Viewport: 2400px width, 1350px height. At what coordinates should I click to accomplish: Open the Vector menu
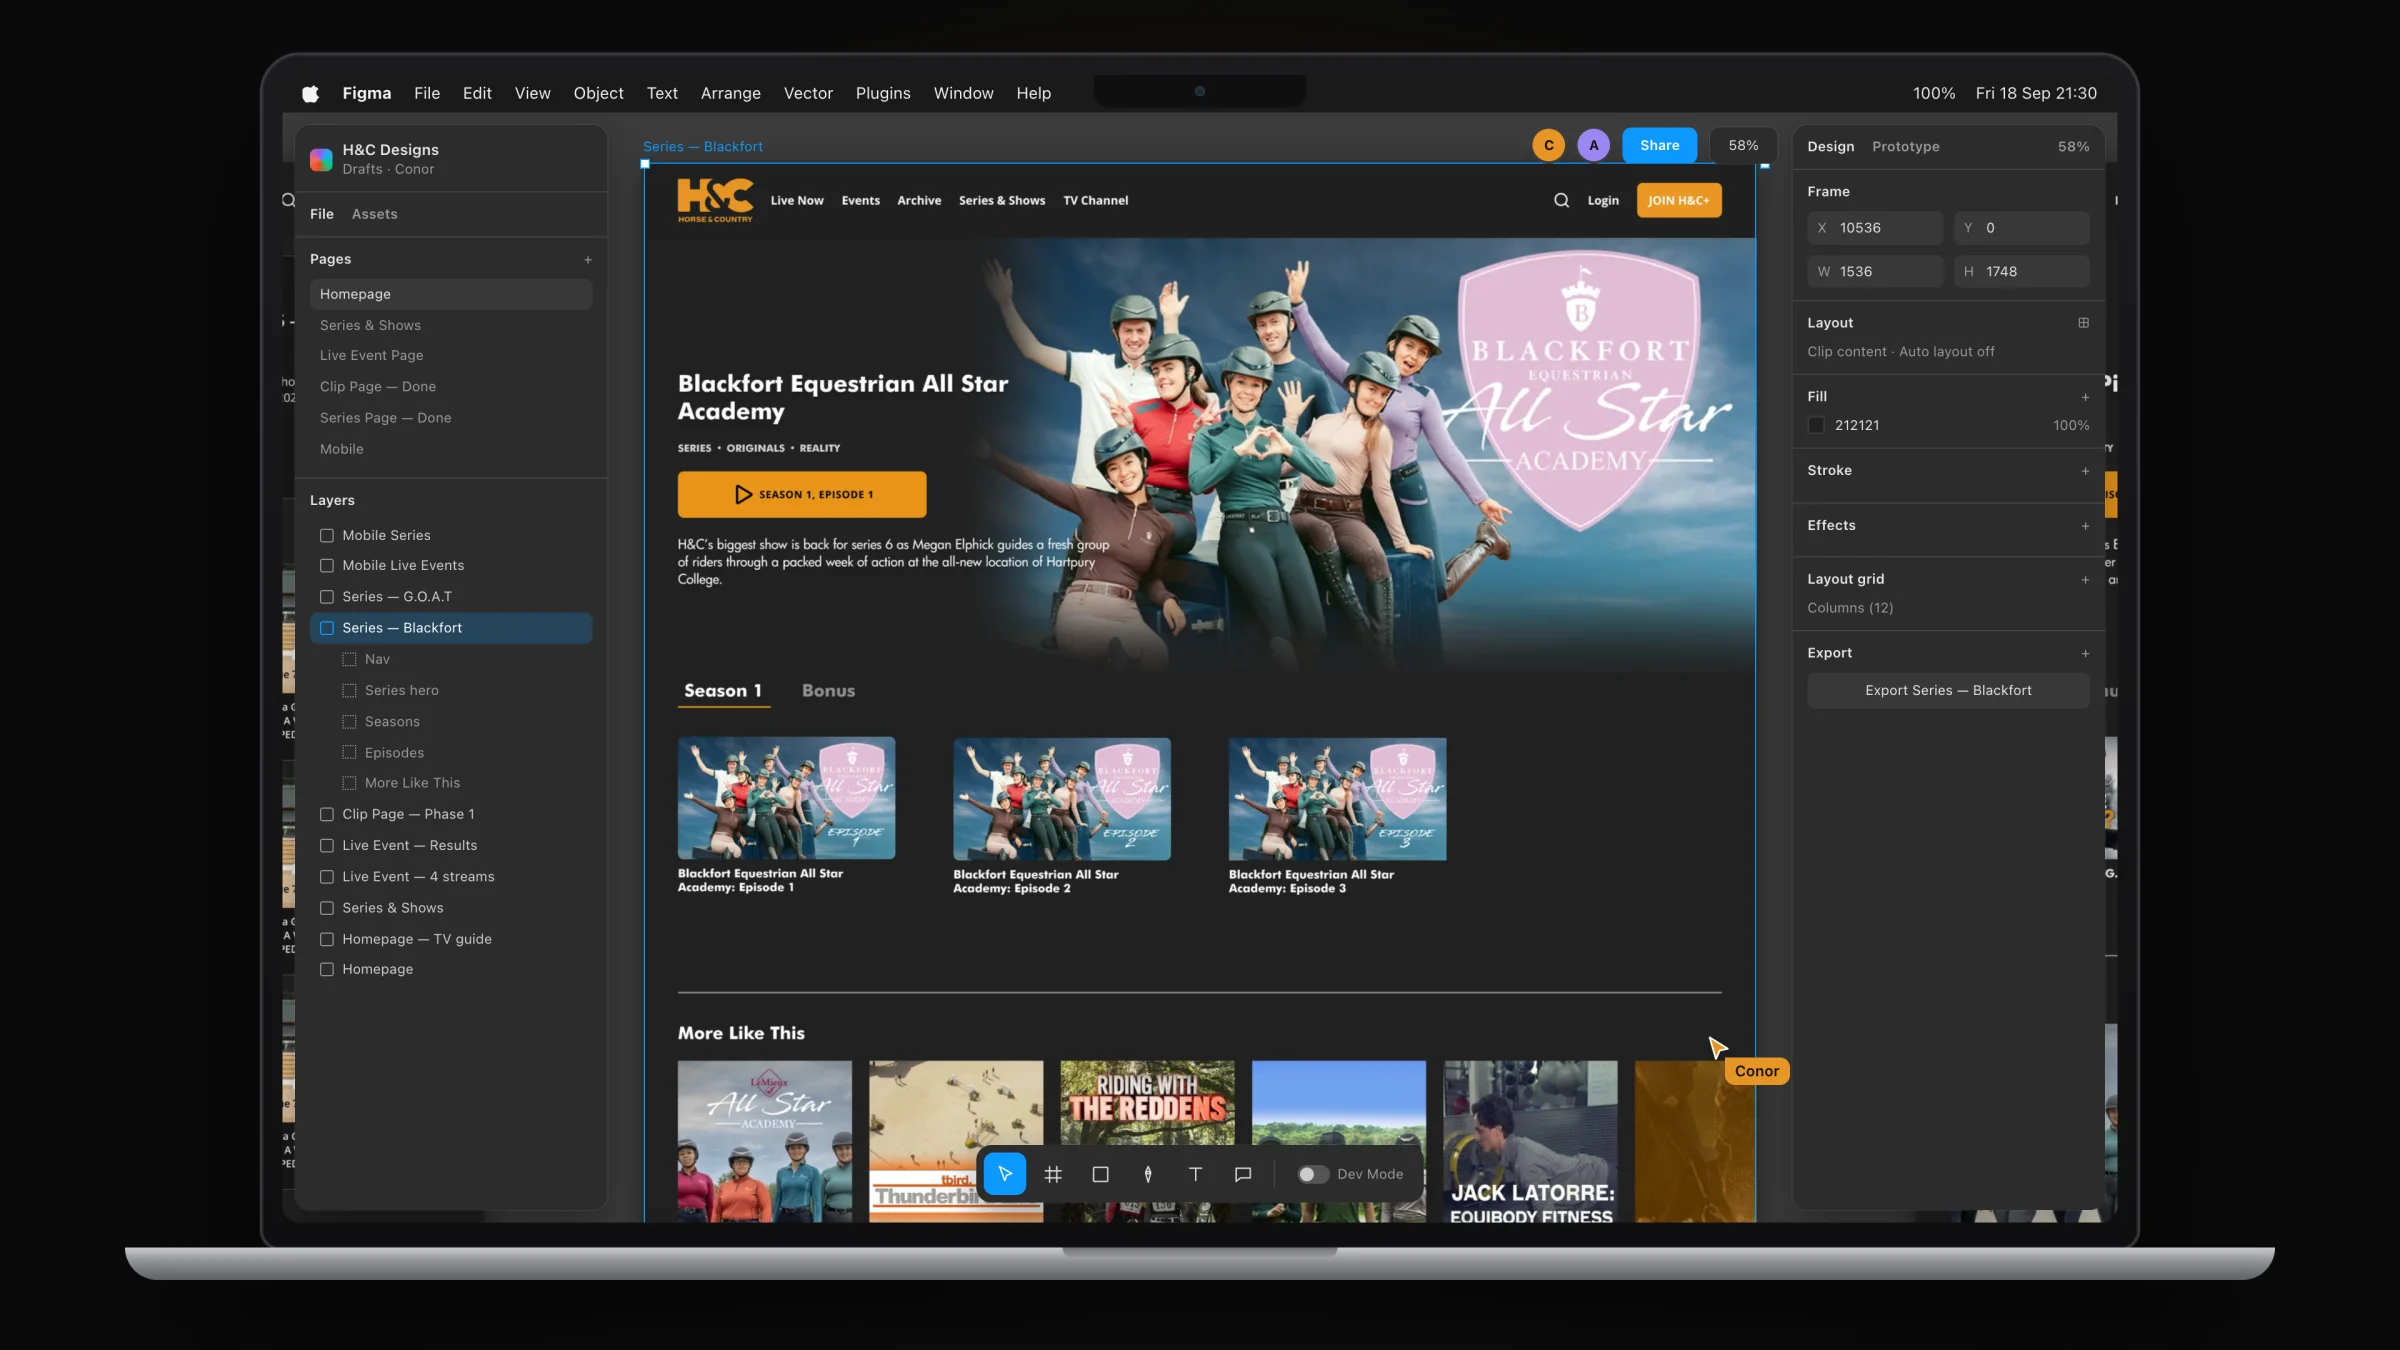(x=808, y=93)
